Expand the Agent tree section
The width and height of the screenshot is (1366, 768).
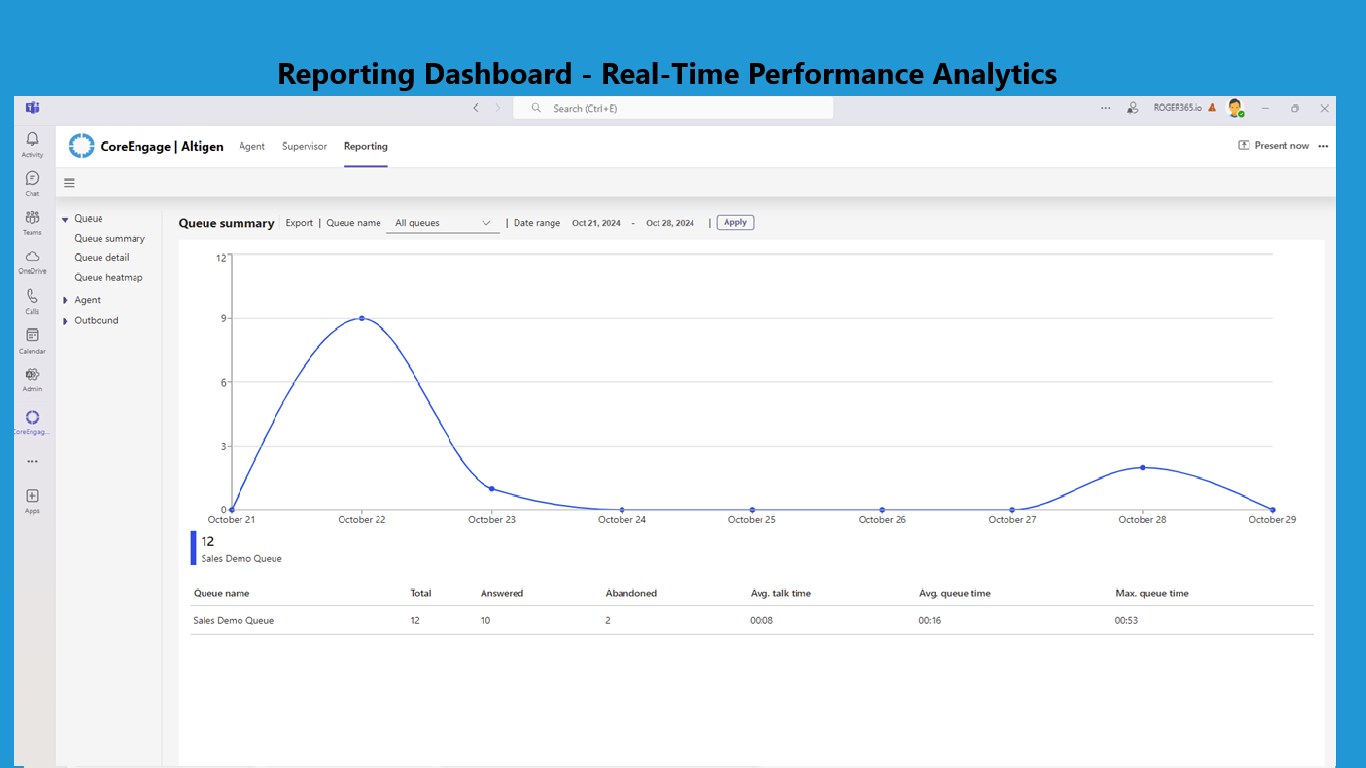(x=65, y=300)
